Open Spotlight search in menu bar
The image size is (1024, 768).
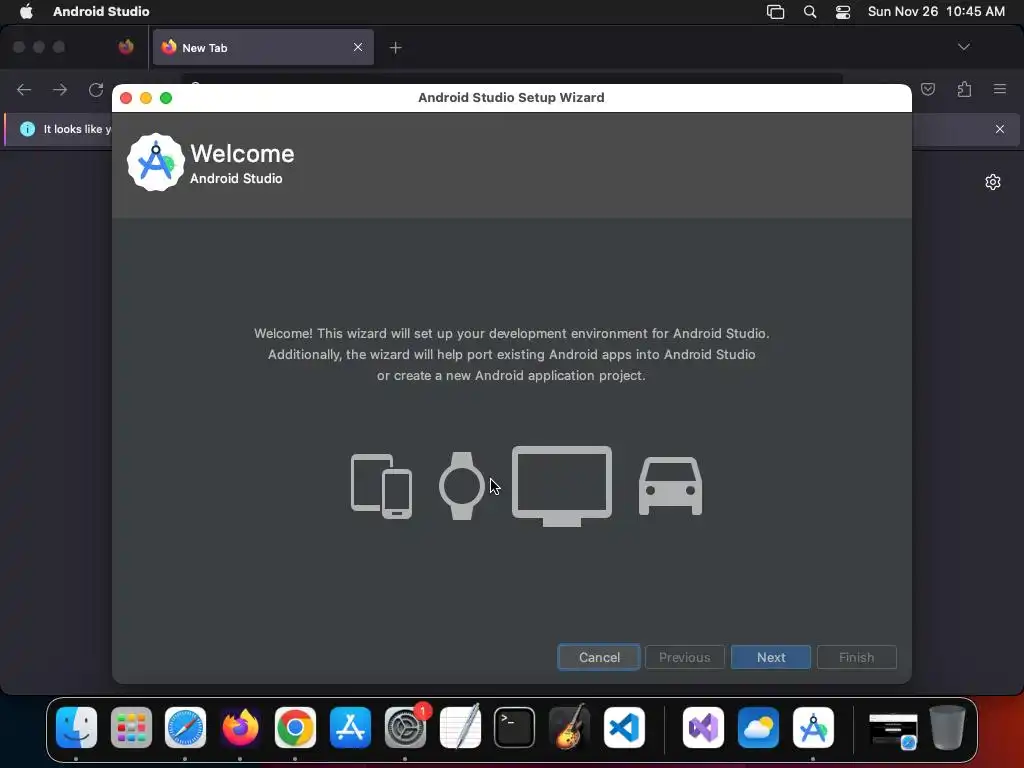tap(810, 12)
